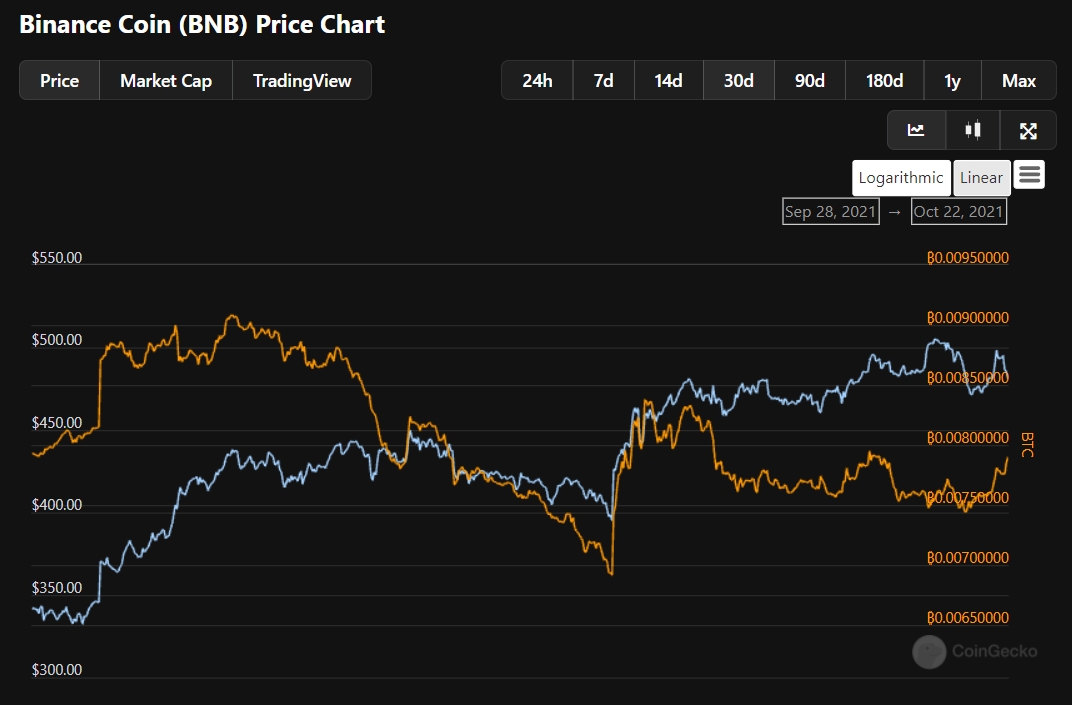Click the $450.00 axis label
1072x705 pixels.
click(57, 423)
